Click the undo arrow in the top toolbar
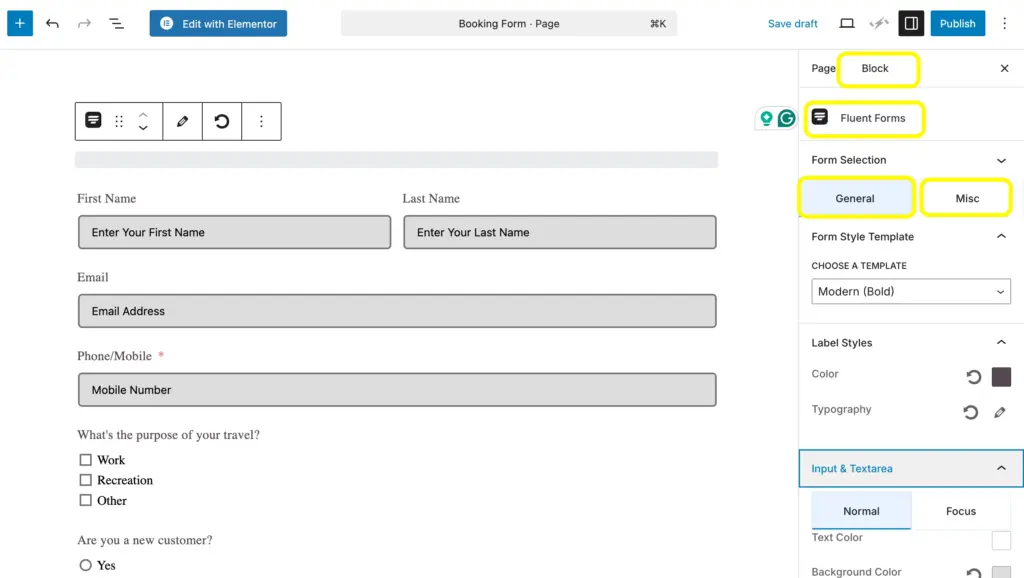This screenshot has width=1024, height=578. pos(52,22)
